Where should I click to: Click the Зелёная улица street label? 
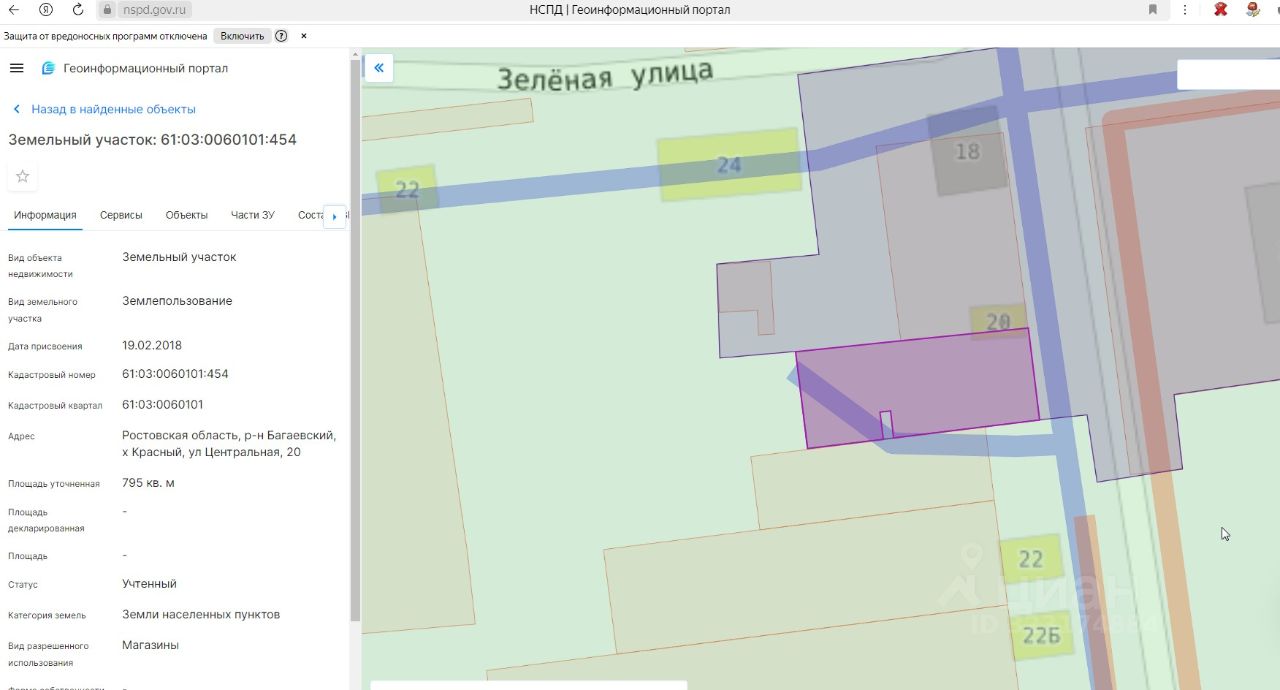pos(605,74)
